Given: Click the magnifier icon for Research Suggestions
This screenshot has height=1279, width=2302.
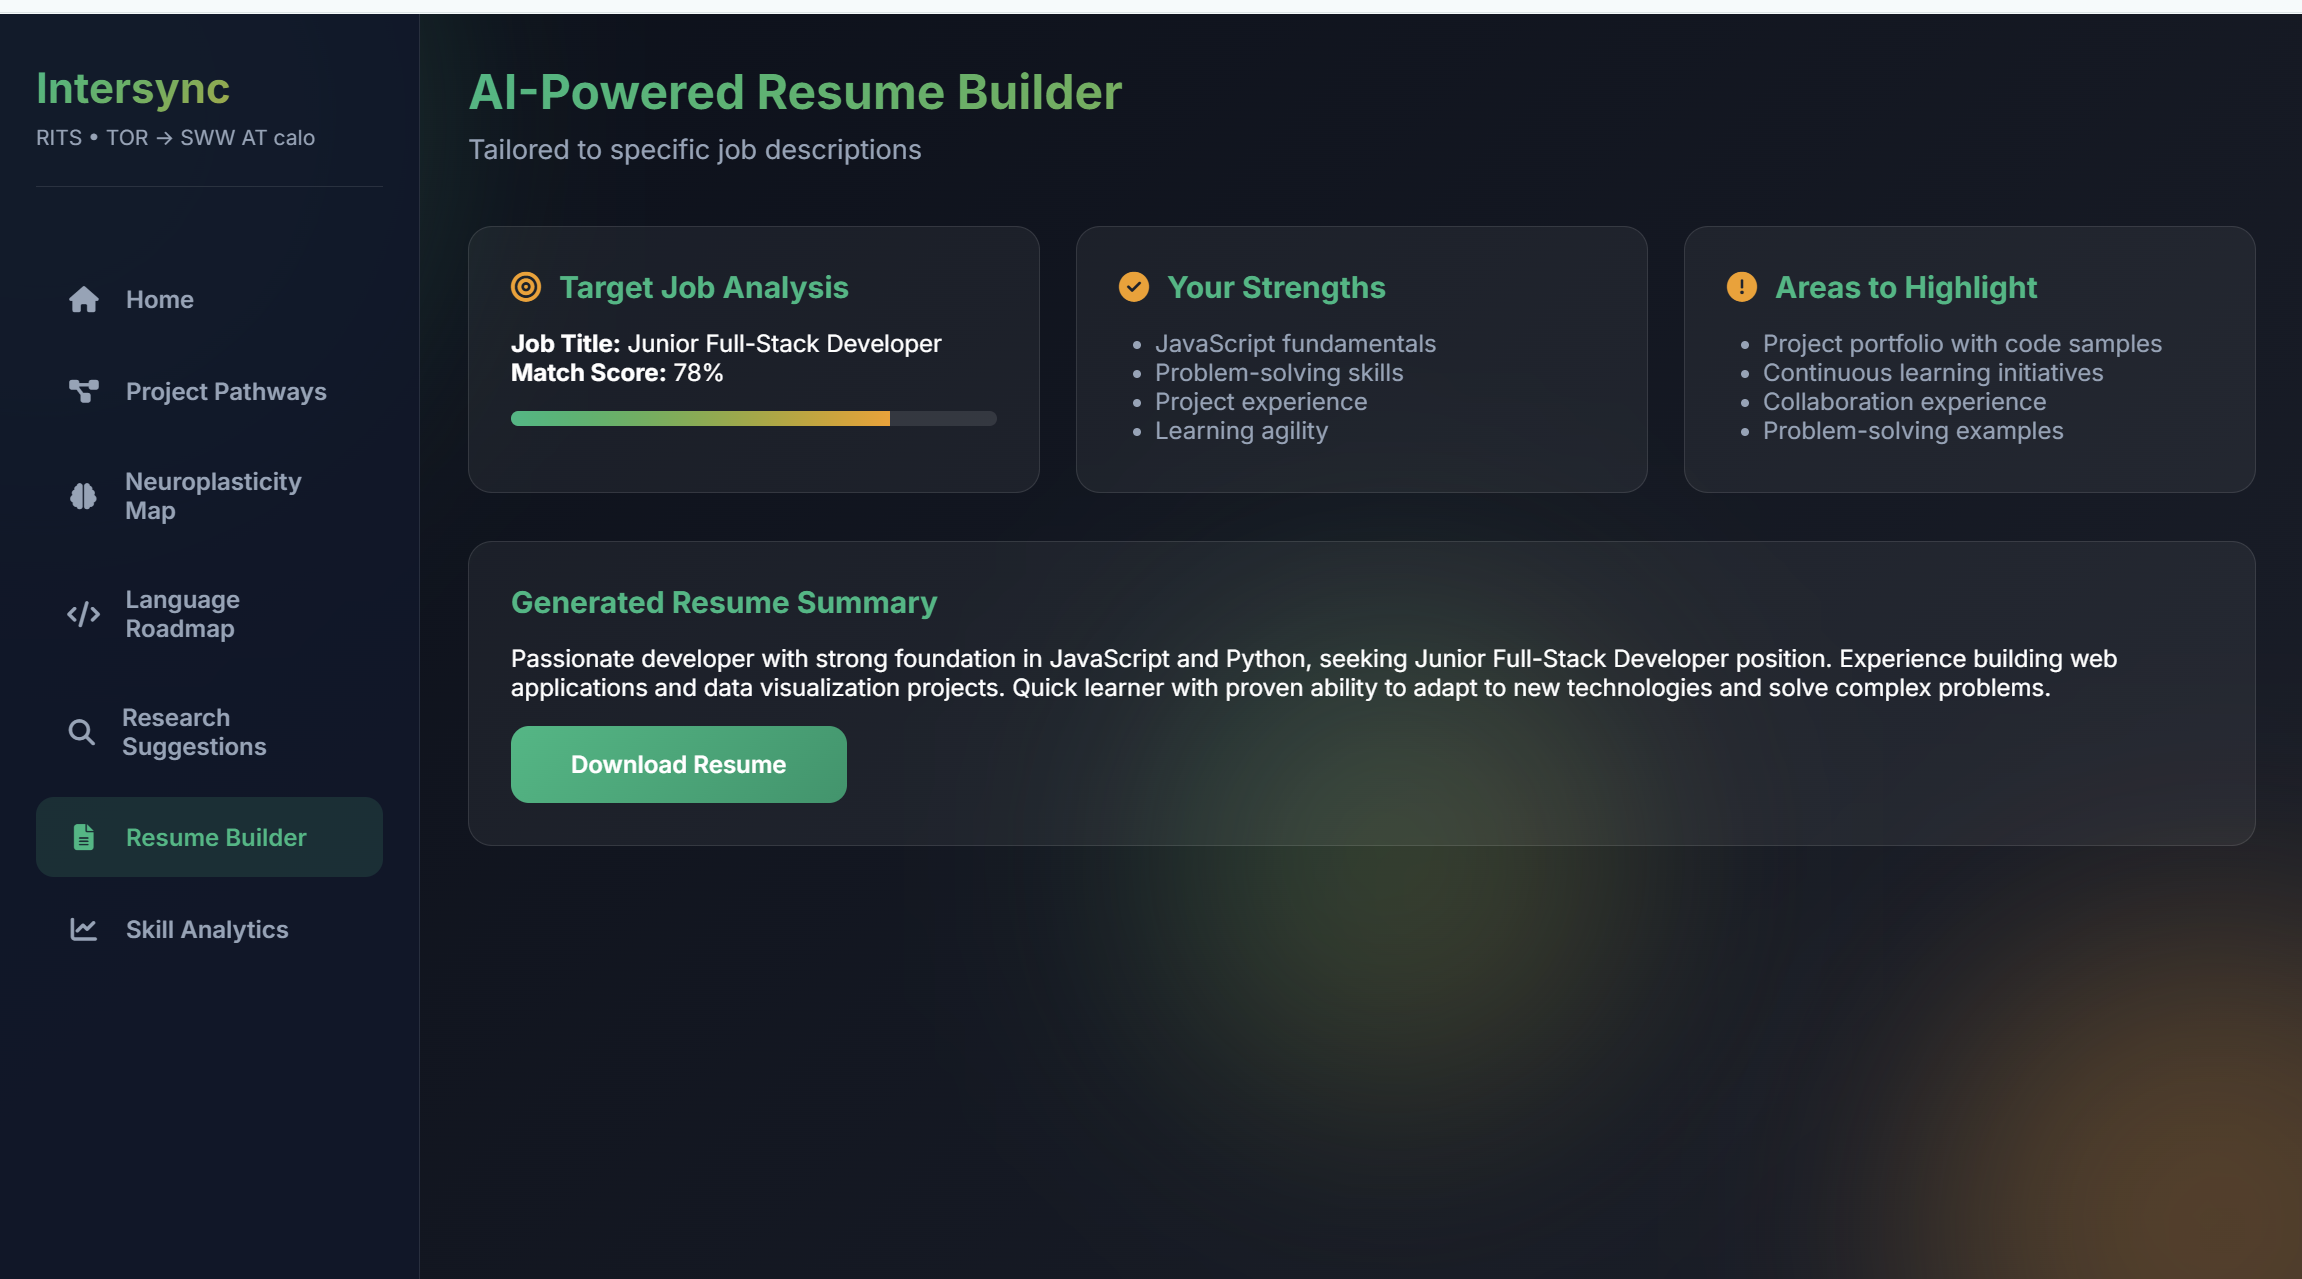Looking at the screenshot, I should tap(82, 732).
